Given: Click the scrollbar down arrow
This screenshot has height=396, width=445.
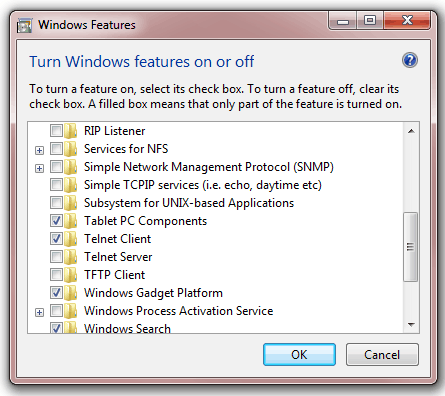Looking at the screenshot, I should (411, 324).
